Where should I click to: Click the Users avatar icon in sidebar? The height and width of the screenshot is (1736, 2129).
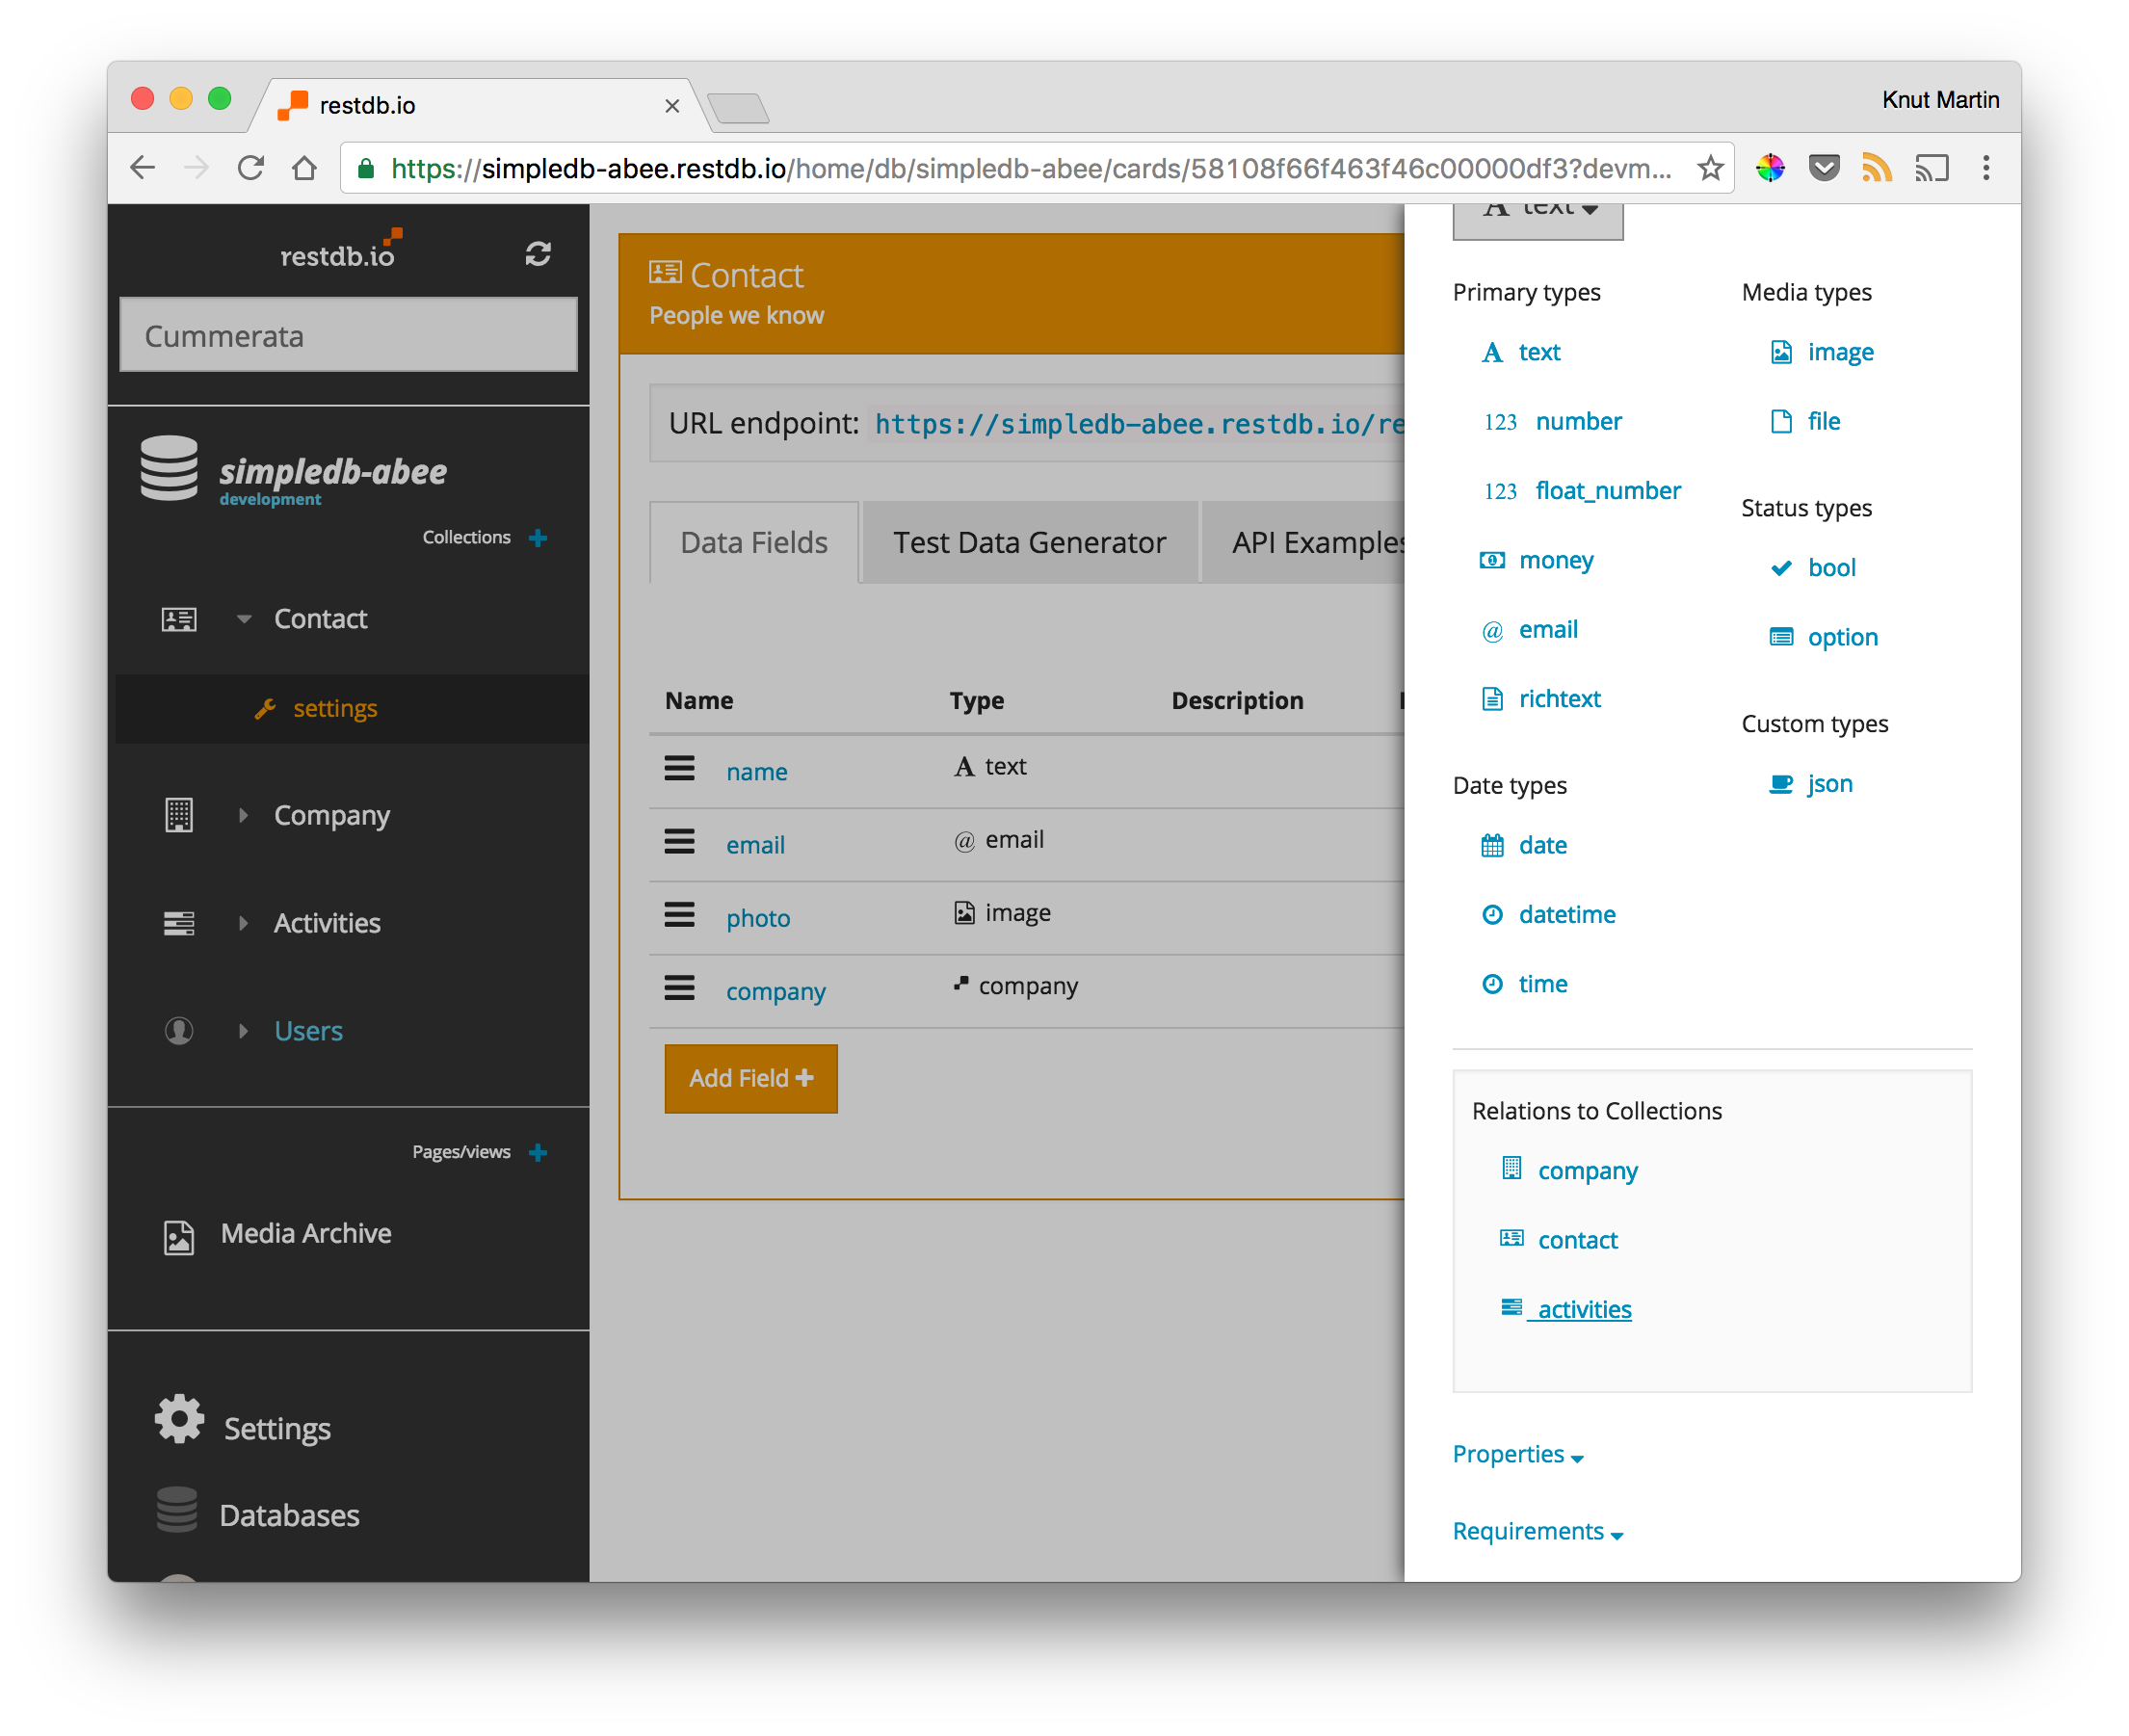coord(179,1030)
